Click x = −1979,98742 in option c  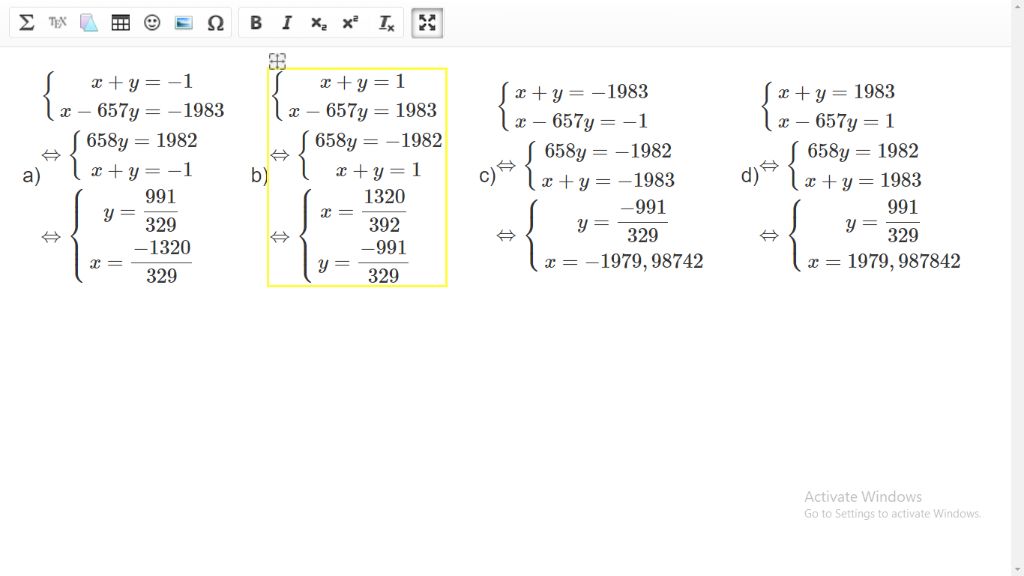(623, 262)
